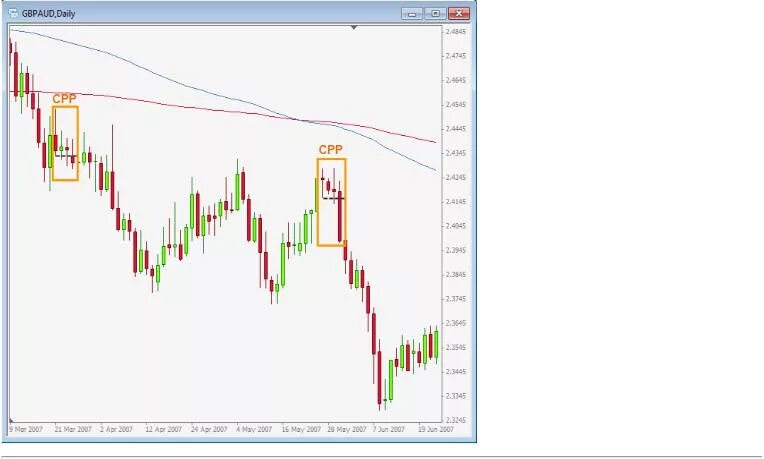
Task: Click the 7 Jun 2007 date label
Action: [x=389, y=429]
